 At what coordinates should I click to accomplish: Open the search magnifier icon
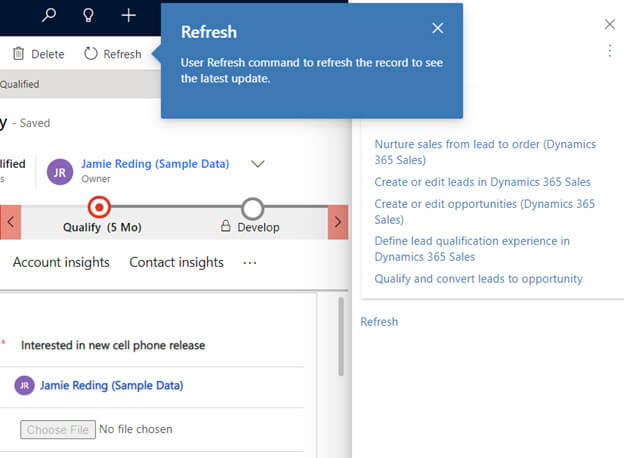[49, 15]
